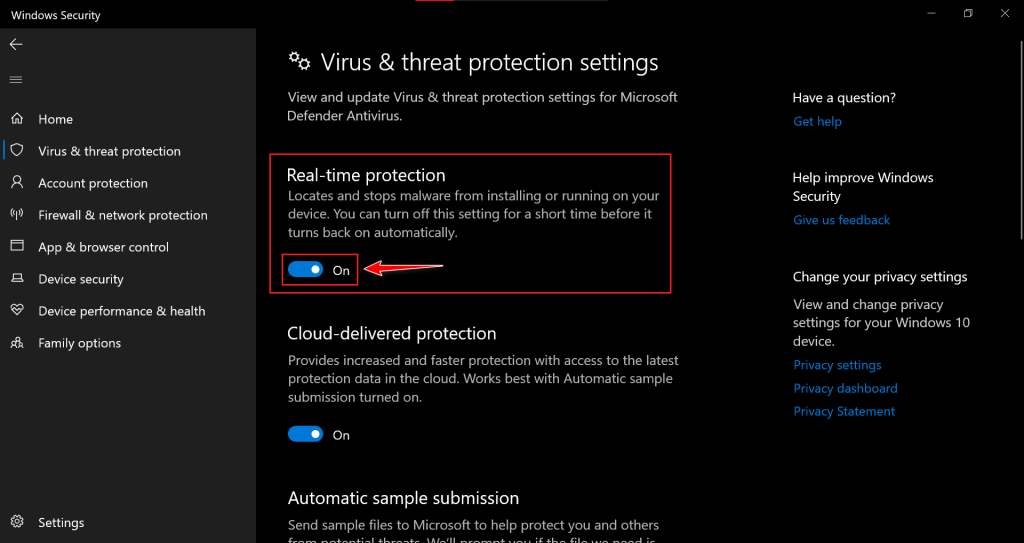Select the Firewall & network protection menu label
This screenshot has height=543, width=1024.
tap(123, 215)
